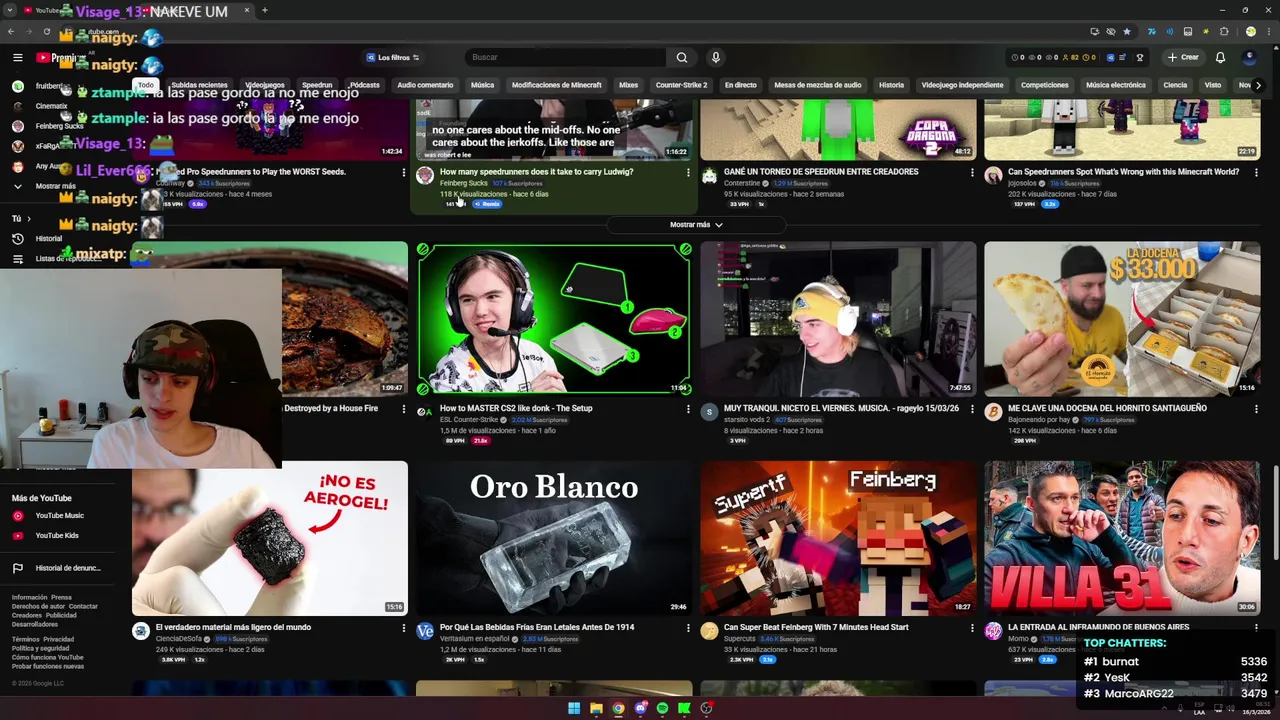Open the donk CS2 setup thumbnail
Screen dimensions: 1280x720
[554, 319]
